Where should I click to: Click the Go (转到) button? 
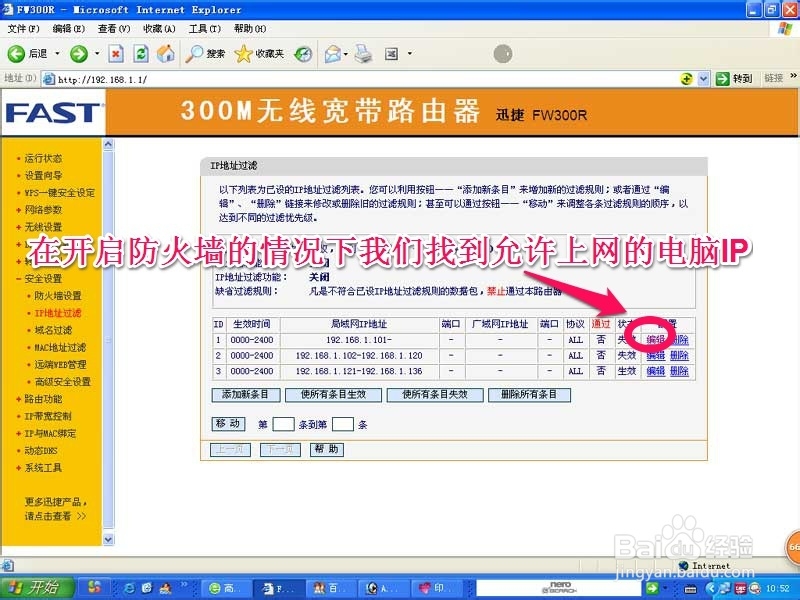click(x=735, y=79)
